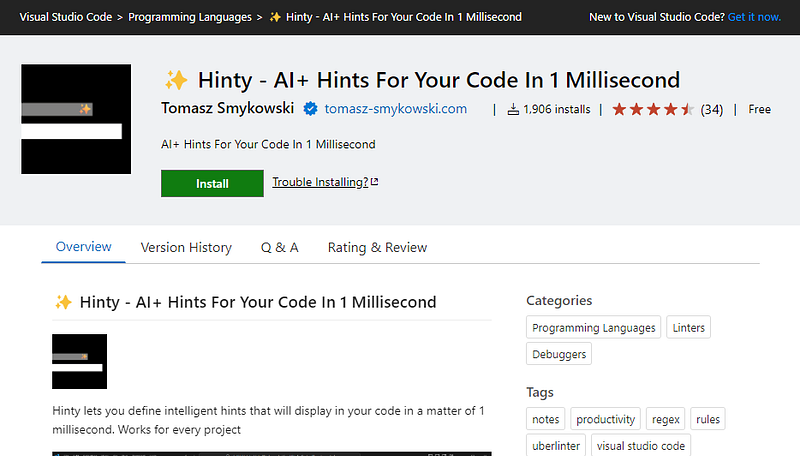
Task: Open the Tomasz Smykowski publisher page
Action: coord(228,108)
